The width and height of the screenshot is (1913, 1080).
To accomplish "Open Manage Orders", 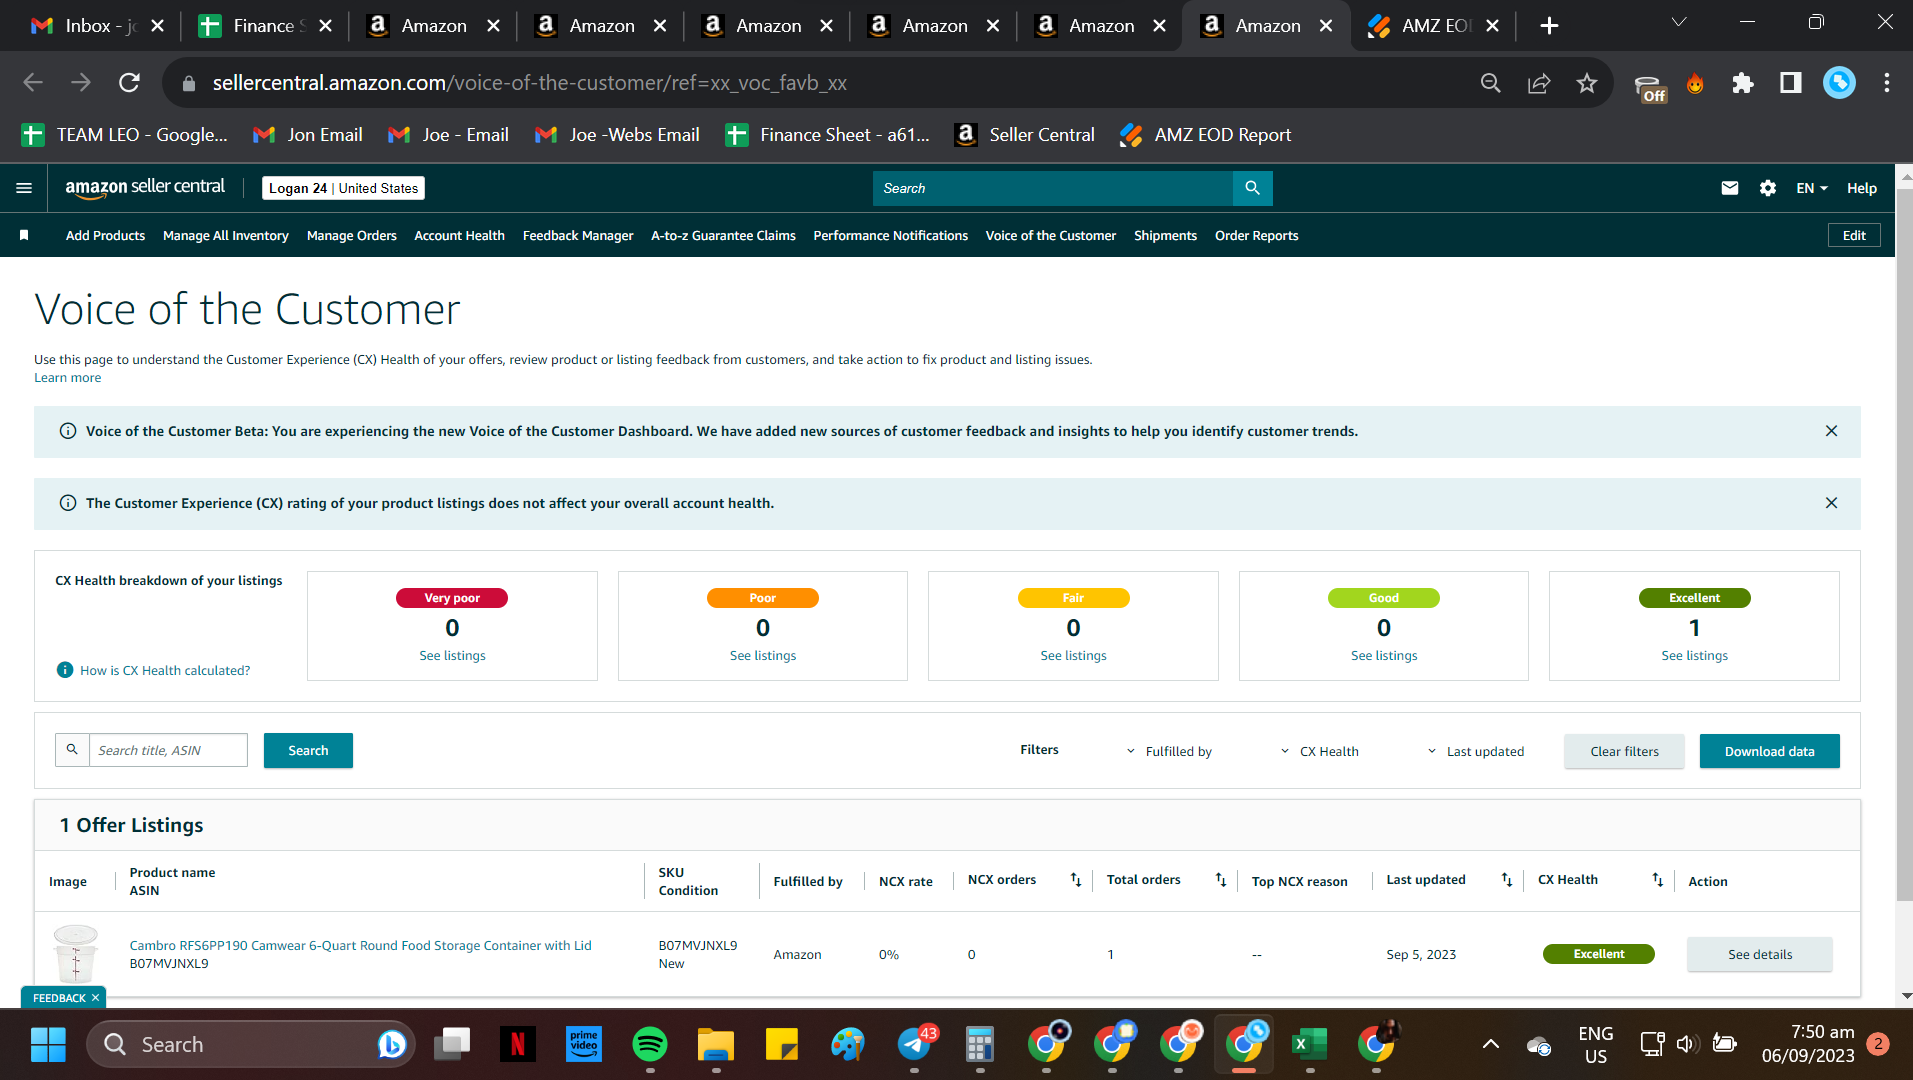I will click(x=352, y=235).
